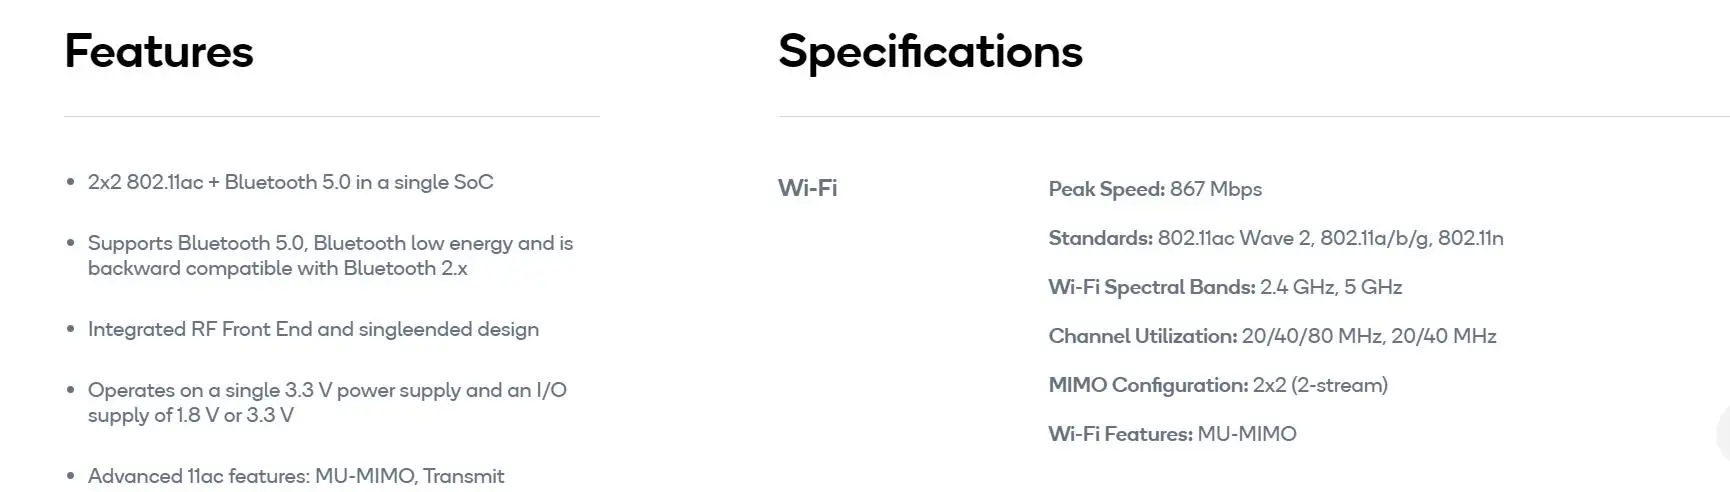Image resolution: width=1730 pixels, height=492 pixels.
Task: Click the Specifications heading
Action: [930, 52]
